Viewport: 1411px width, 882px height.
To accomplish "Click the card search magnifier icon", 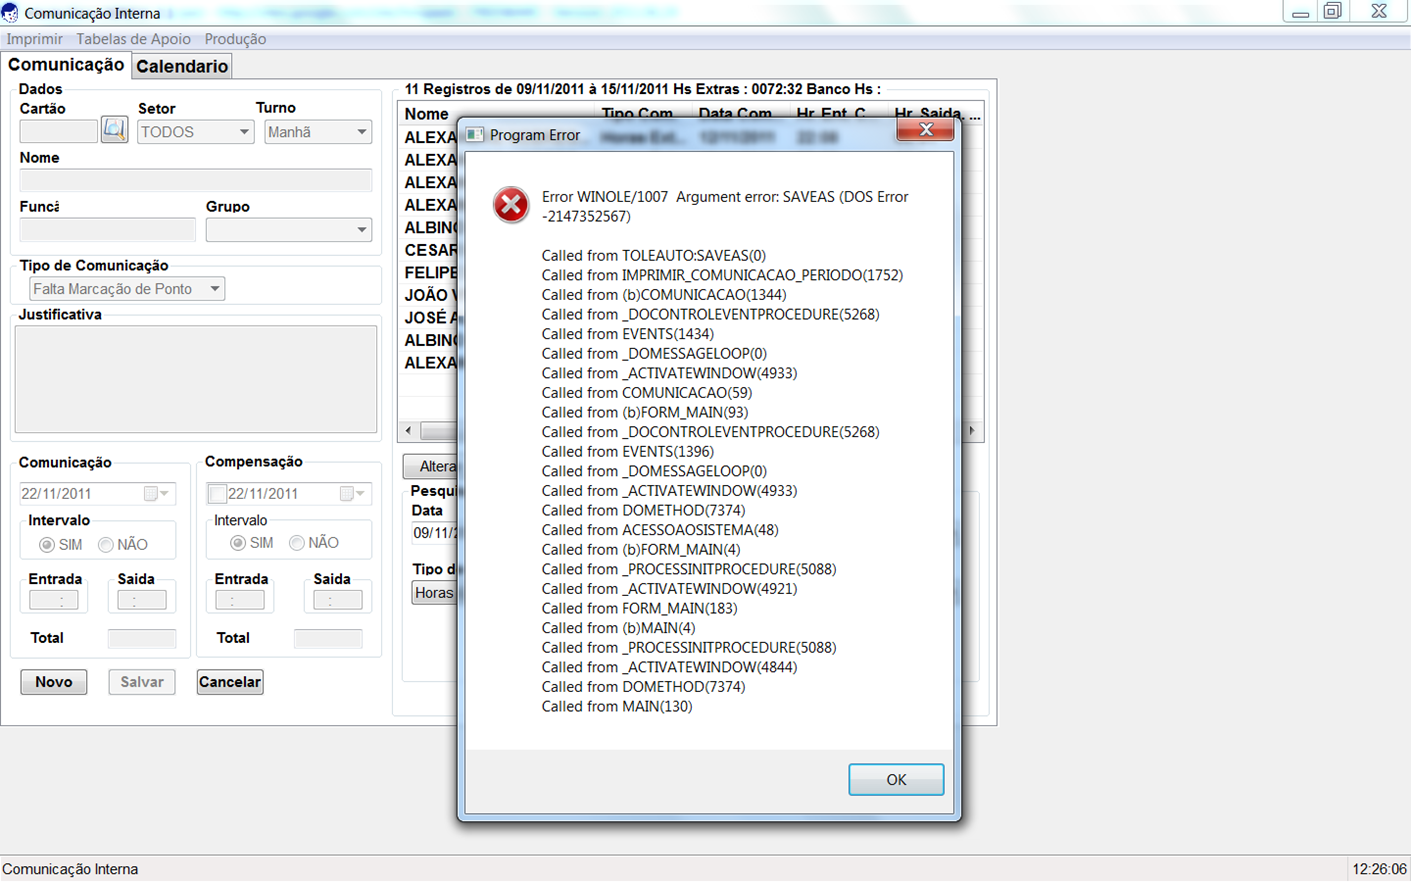I will point(114,130).
